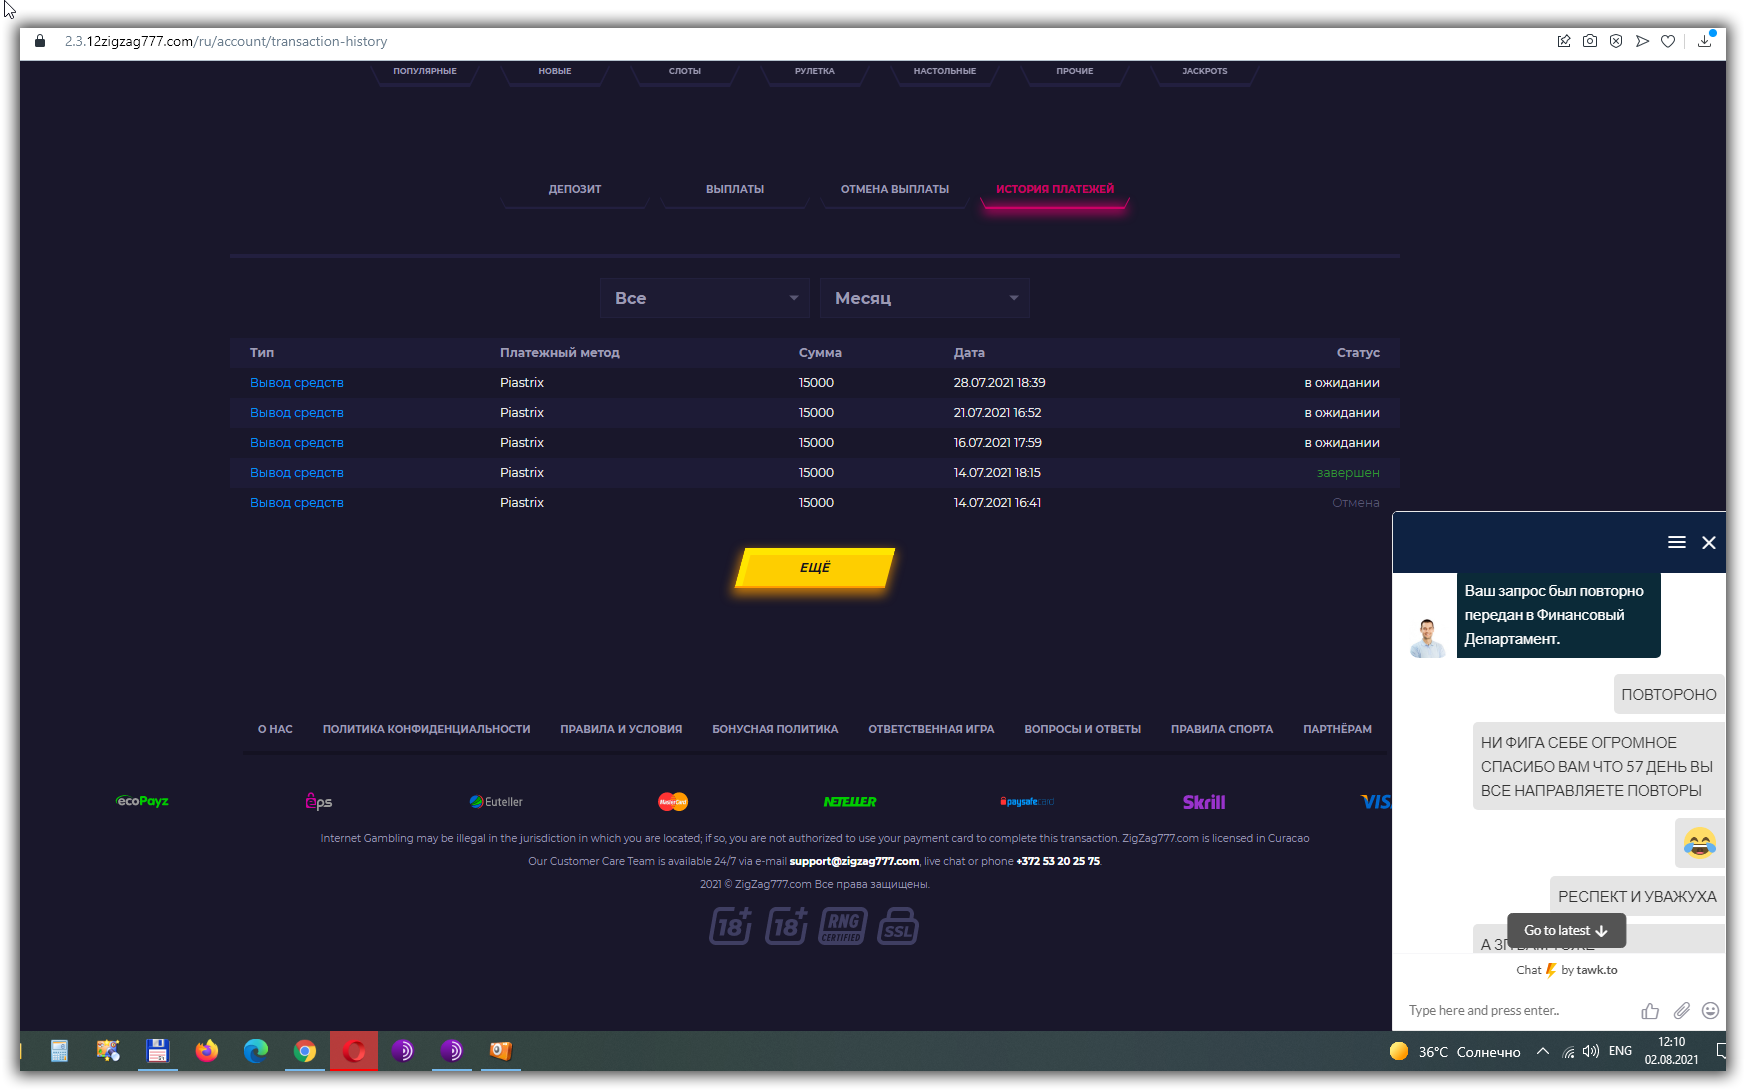Open ПОЛИТИКА КОНФИДЕНЦИАЛЬНОСТИ footer link

[x=426, y=729]
